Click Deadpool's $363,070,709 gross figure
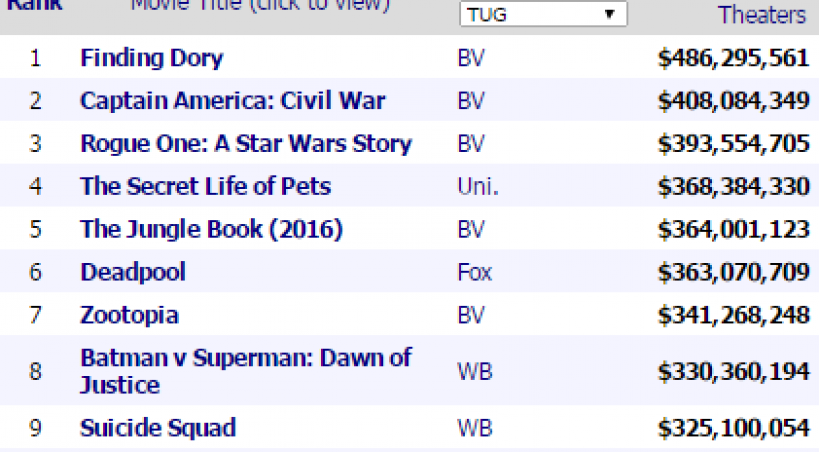819x452 pixels. (x=733, y=272)
